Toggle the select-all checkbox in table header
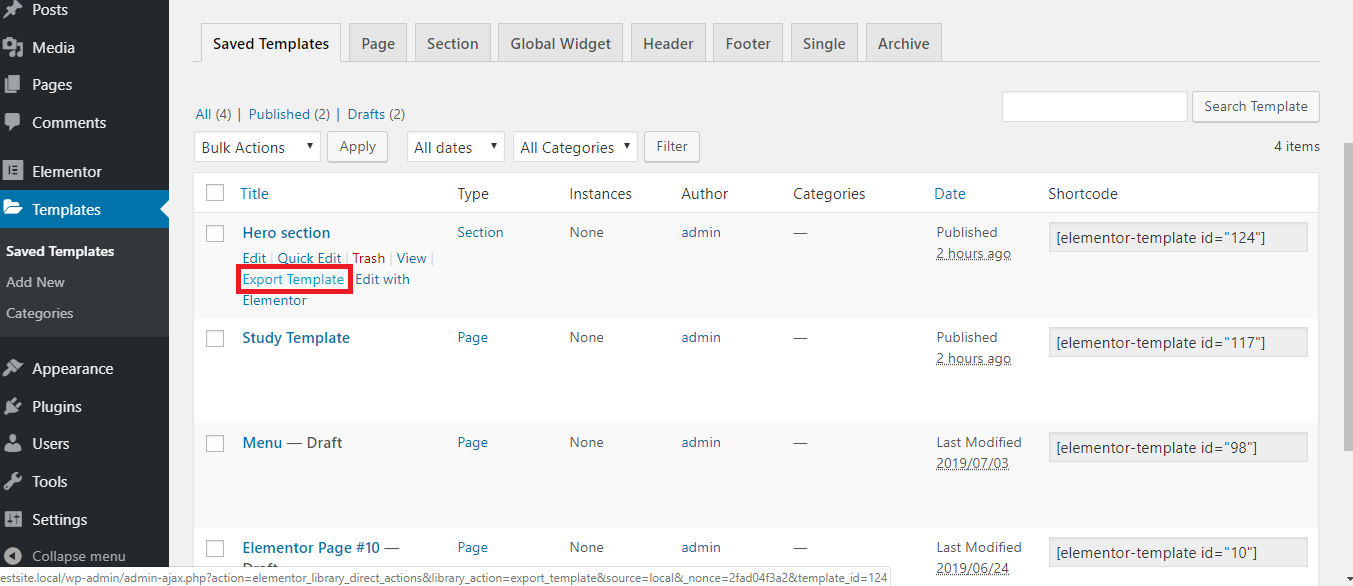Screen dimensions: 1353x586 click(215, 193)
